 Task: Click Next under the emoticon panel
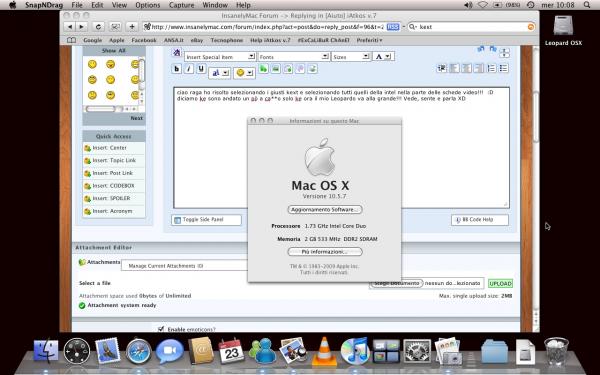click(x=137, y=118)
